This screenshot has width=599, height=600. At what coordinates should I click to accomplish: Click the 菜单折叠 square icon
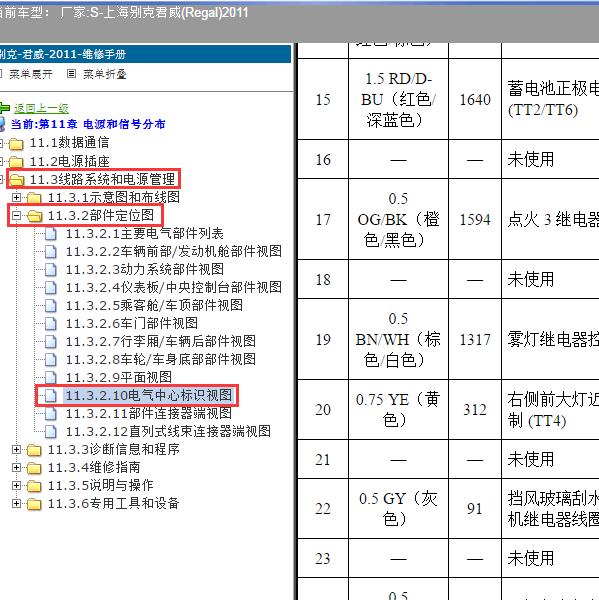point(71,73)
